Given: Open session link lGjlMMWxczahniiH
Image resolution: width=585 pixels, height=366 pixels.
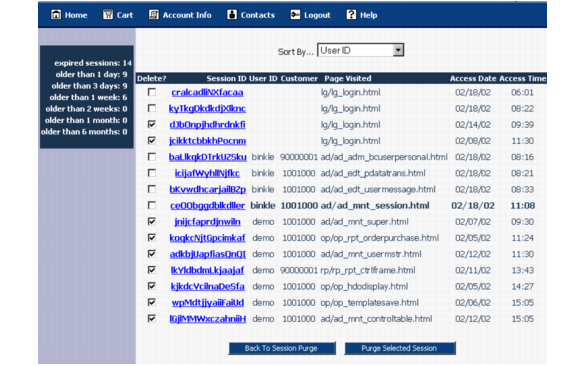Looking at the screenshot, I should tap(207, 319).
